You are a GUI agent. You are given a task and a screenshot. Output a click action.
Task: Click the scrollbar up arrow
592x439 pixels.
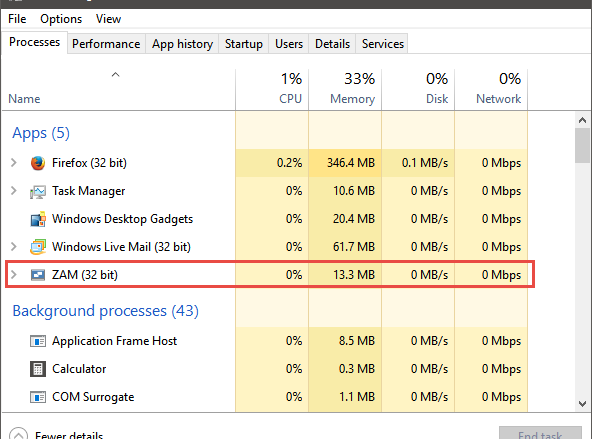[x=582, y=120]
